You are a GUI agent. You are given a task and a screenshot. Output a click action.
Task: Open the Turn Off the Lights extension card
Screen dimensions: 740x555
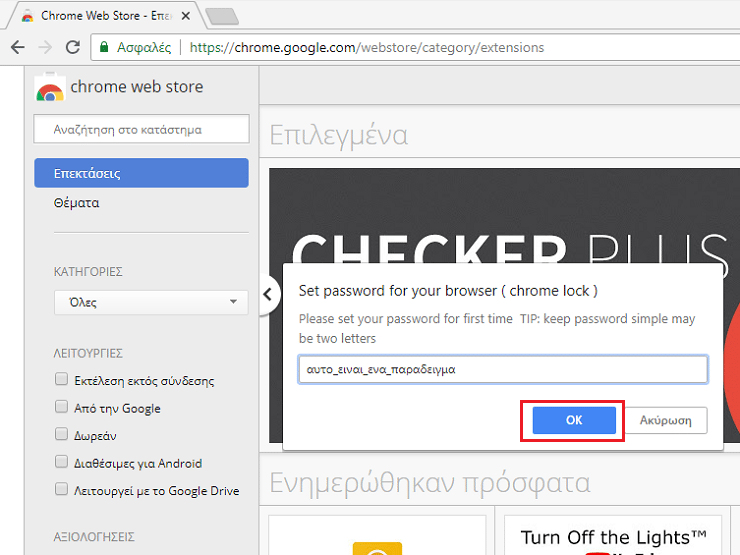pyautogui.click(x=613, y=536)
